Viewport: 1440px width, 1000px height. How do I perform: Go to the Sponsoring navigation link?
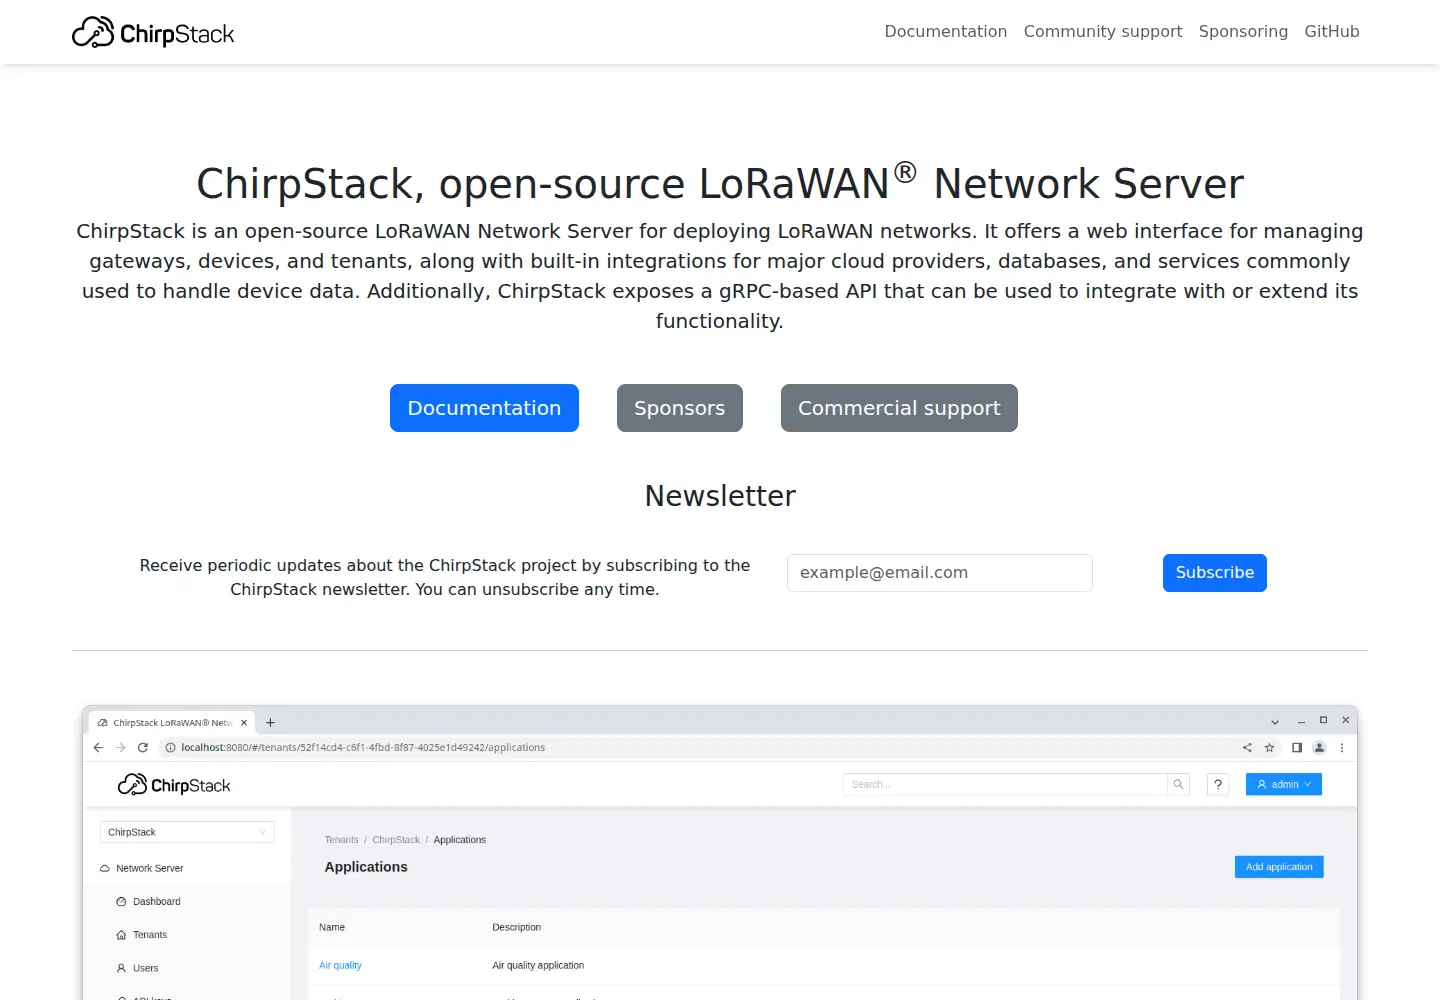pyautogui.click(x=1243, y=31)
